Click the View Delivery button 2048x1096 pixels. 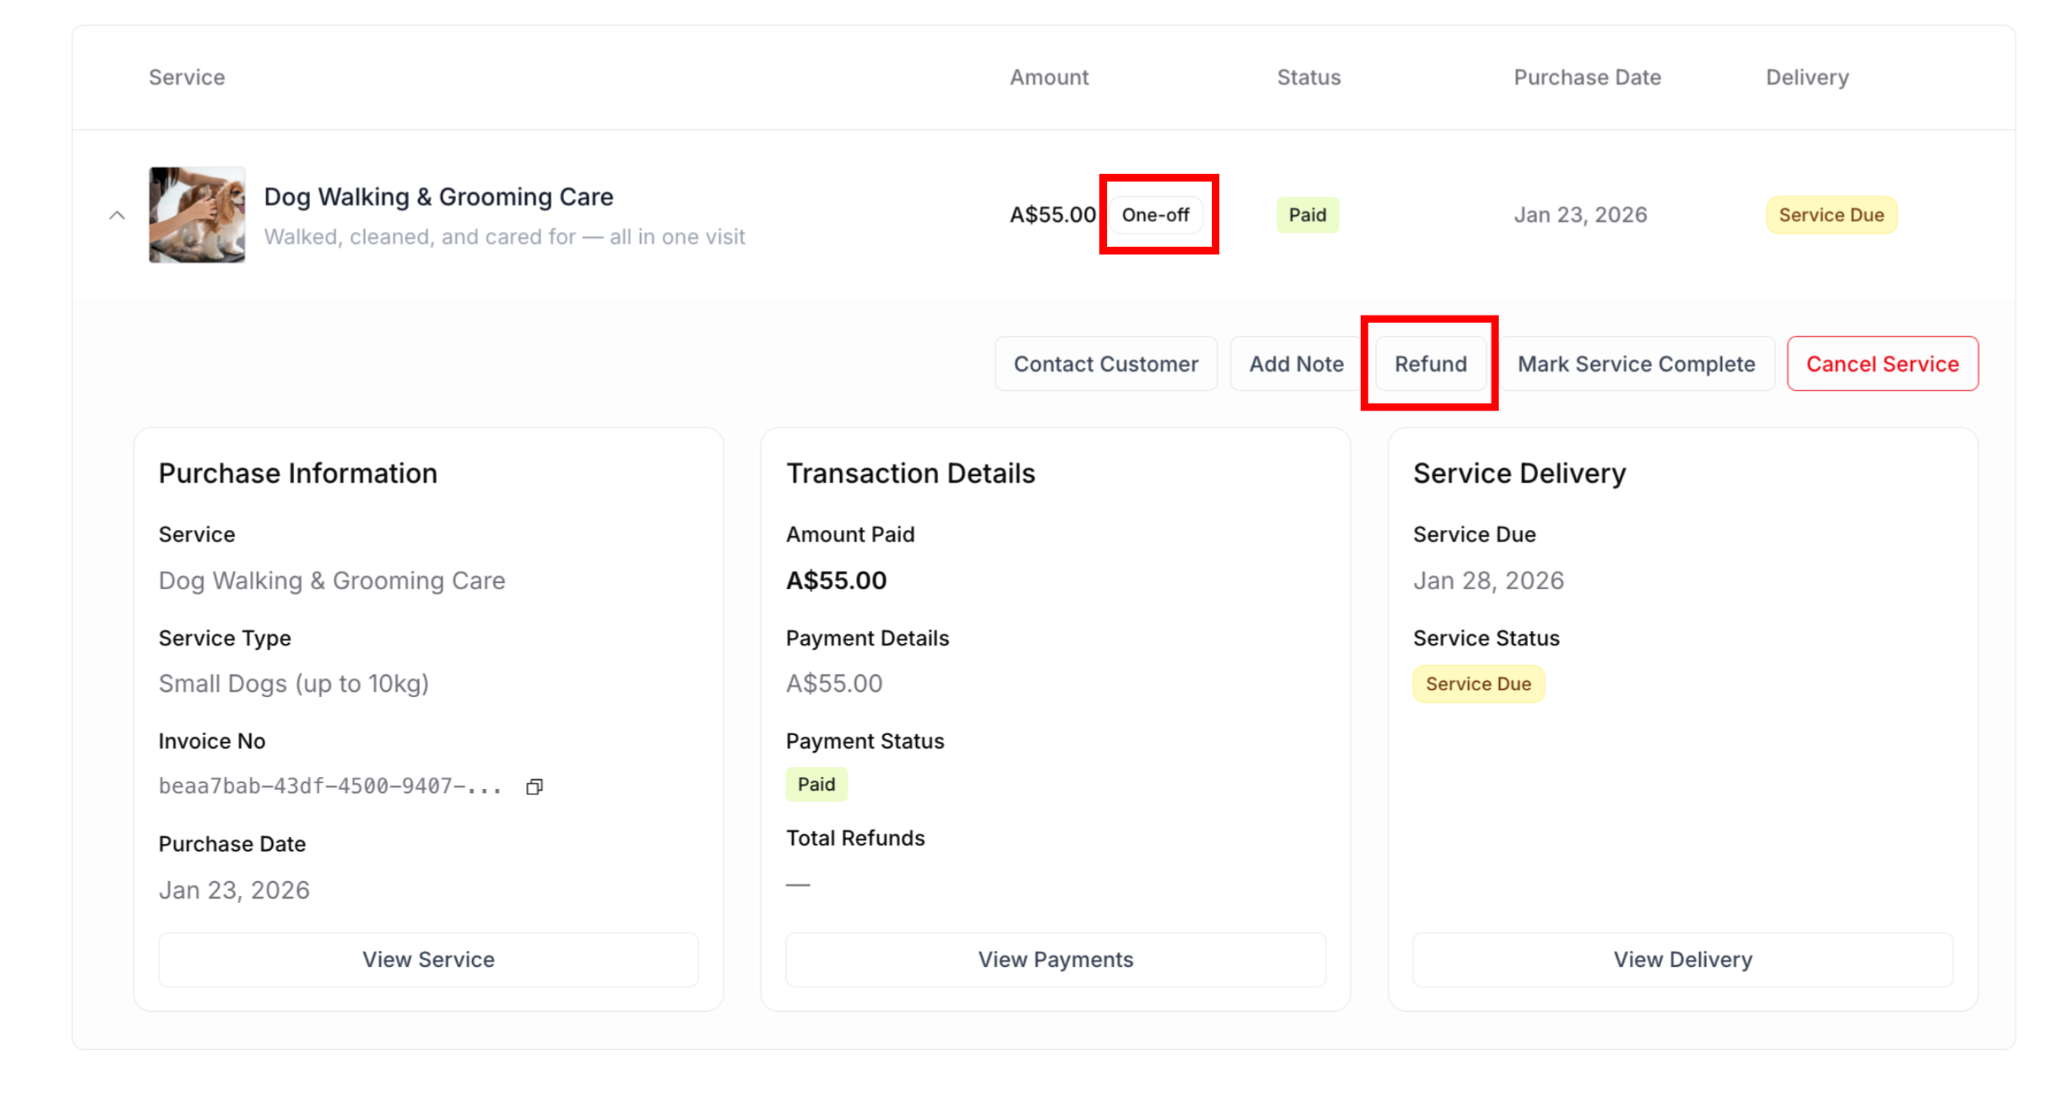[1682, 960]
